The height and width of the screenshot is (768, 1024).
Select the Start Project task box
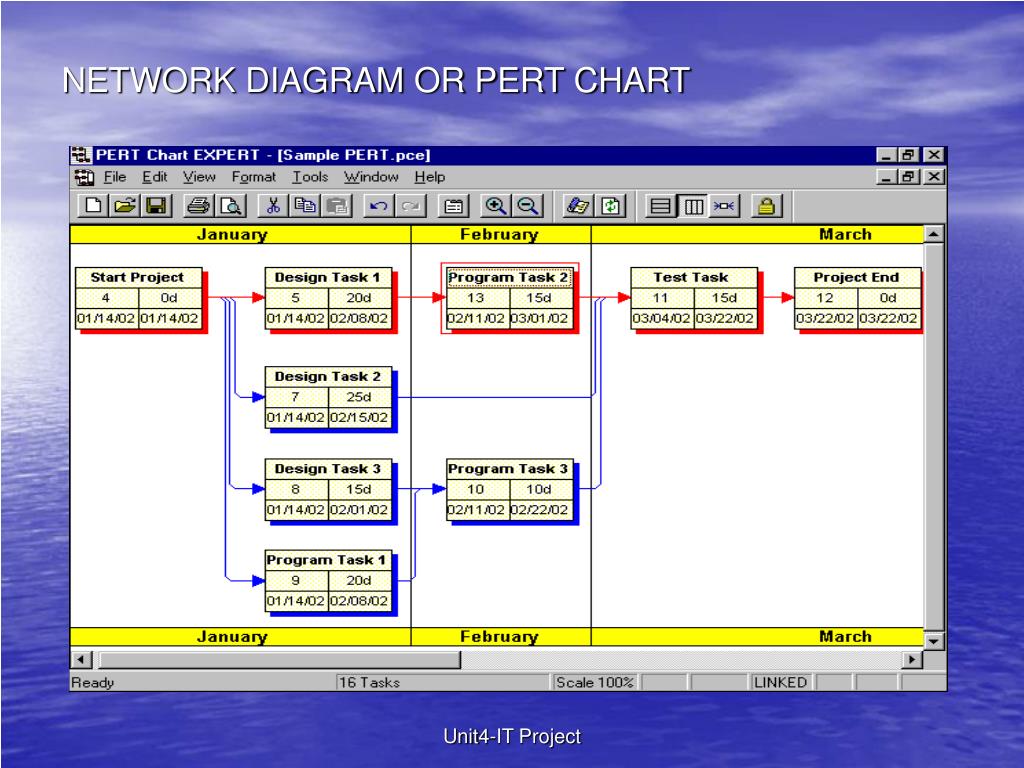tap(138, 298)
